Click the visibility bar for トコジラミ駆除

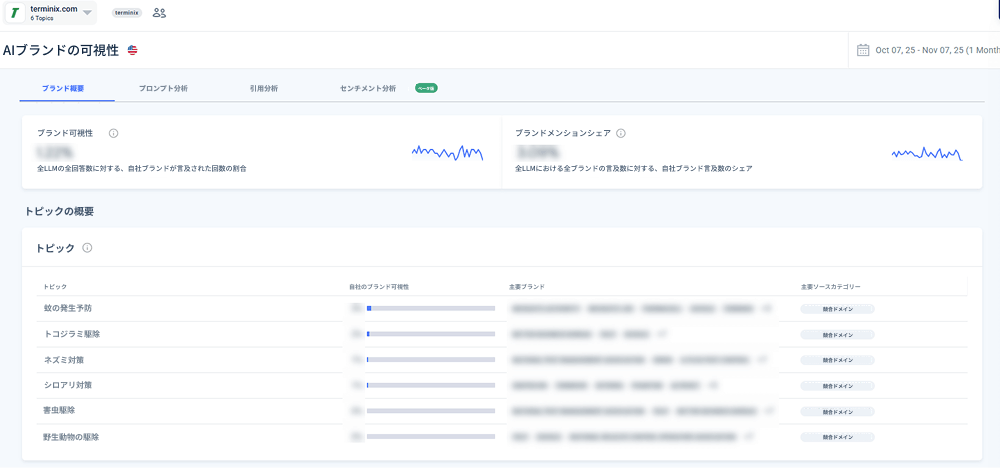[x=431, y=334]
